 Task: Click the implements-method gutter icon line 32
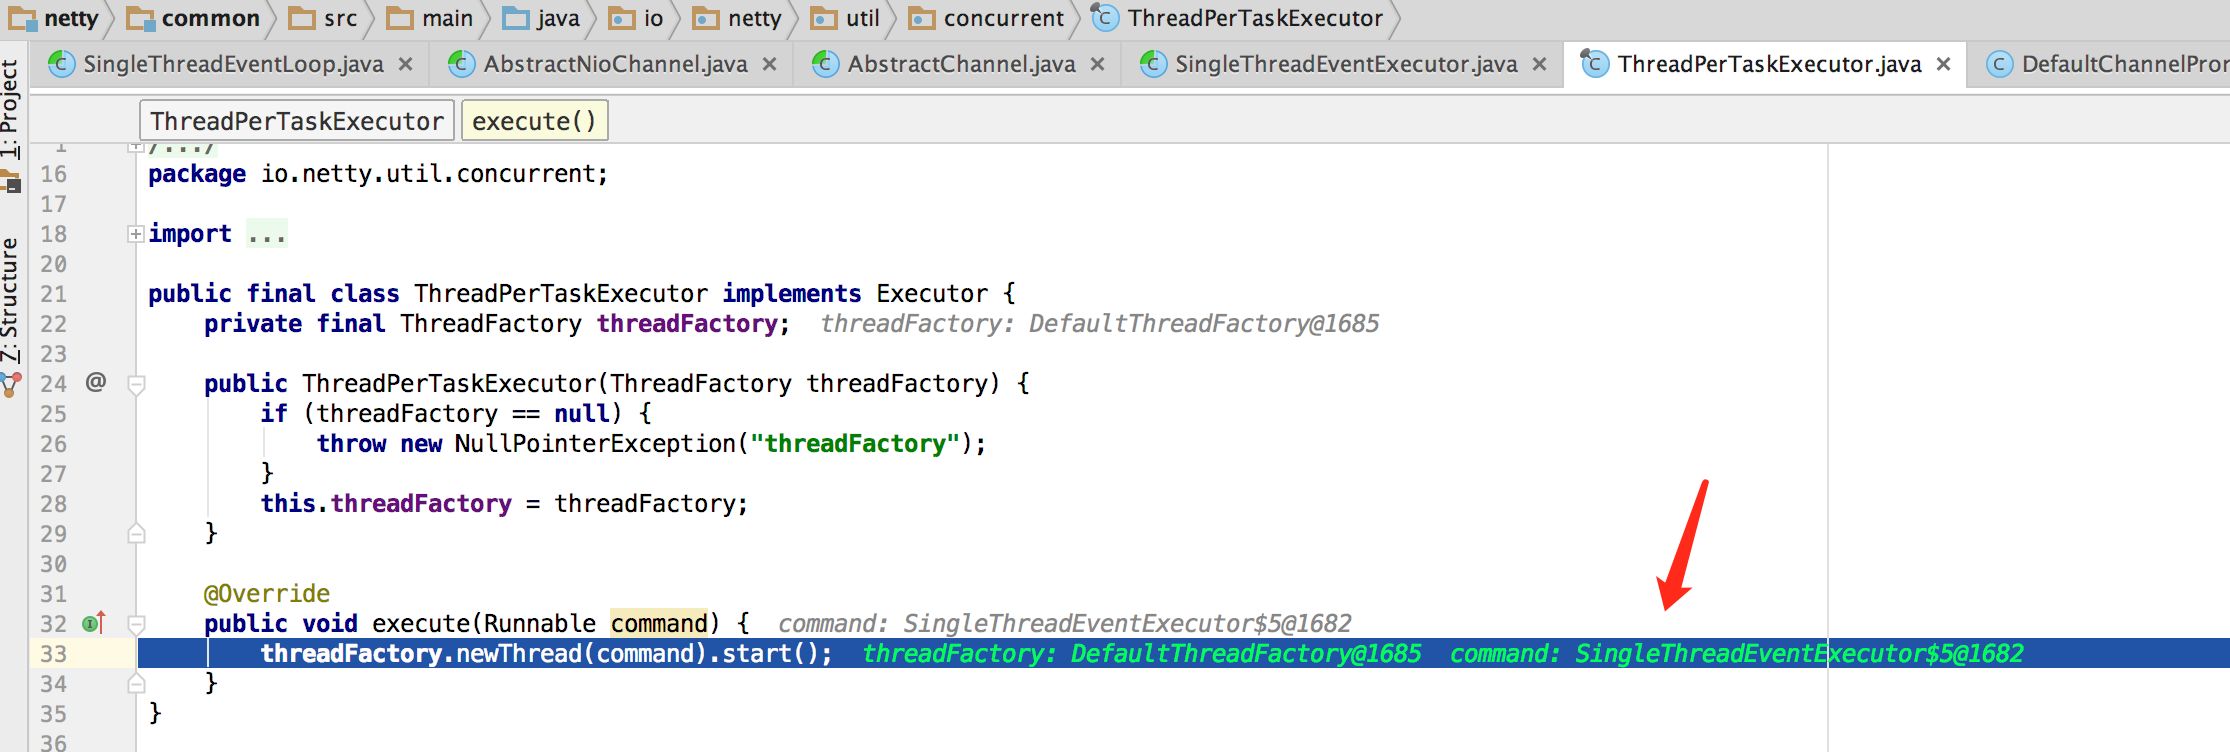(x=94, y=623)
